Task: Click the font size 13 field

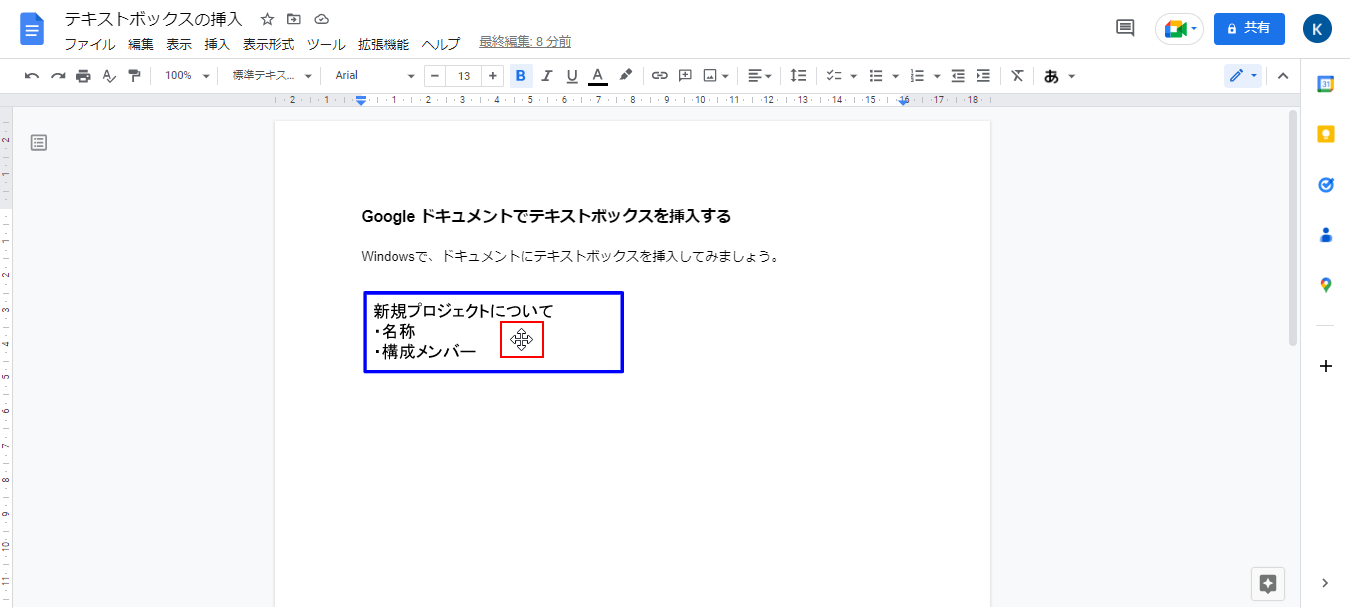Action: (x=464, y=76)
